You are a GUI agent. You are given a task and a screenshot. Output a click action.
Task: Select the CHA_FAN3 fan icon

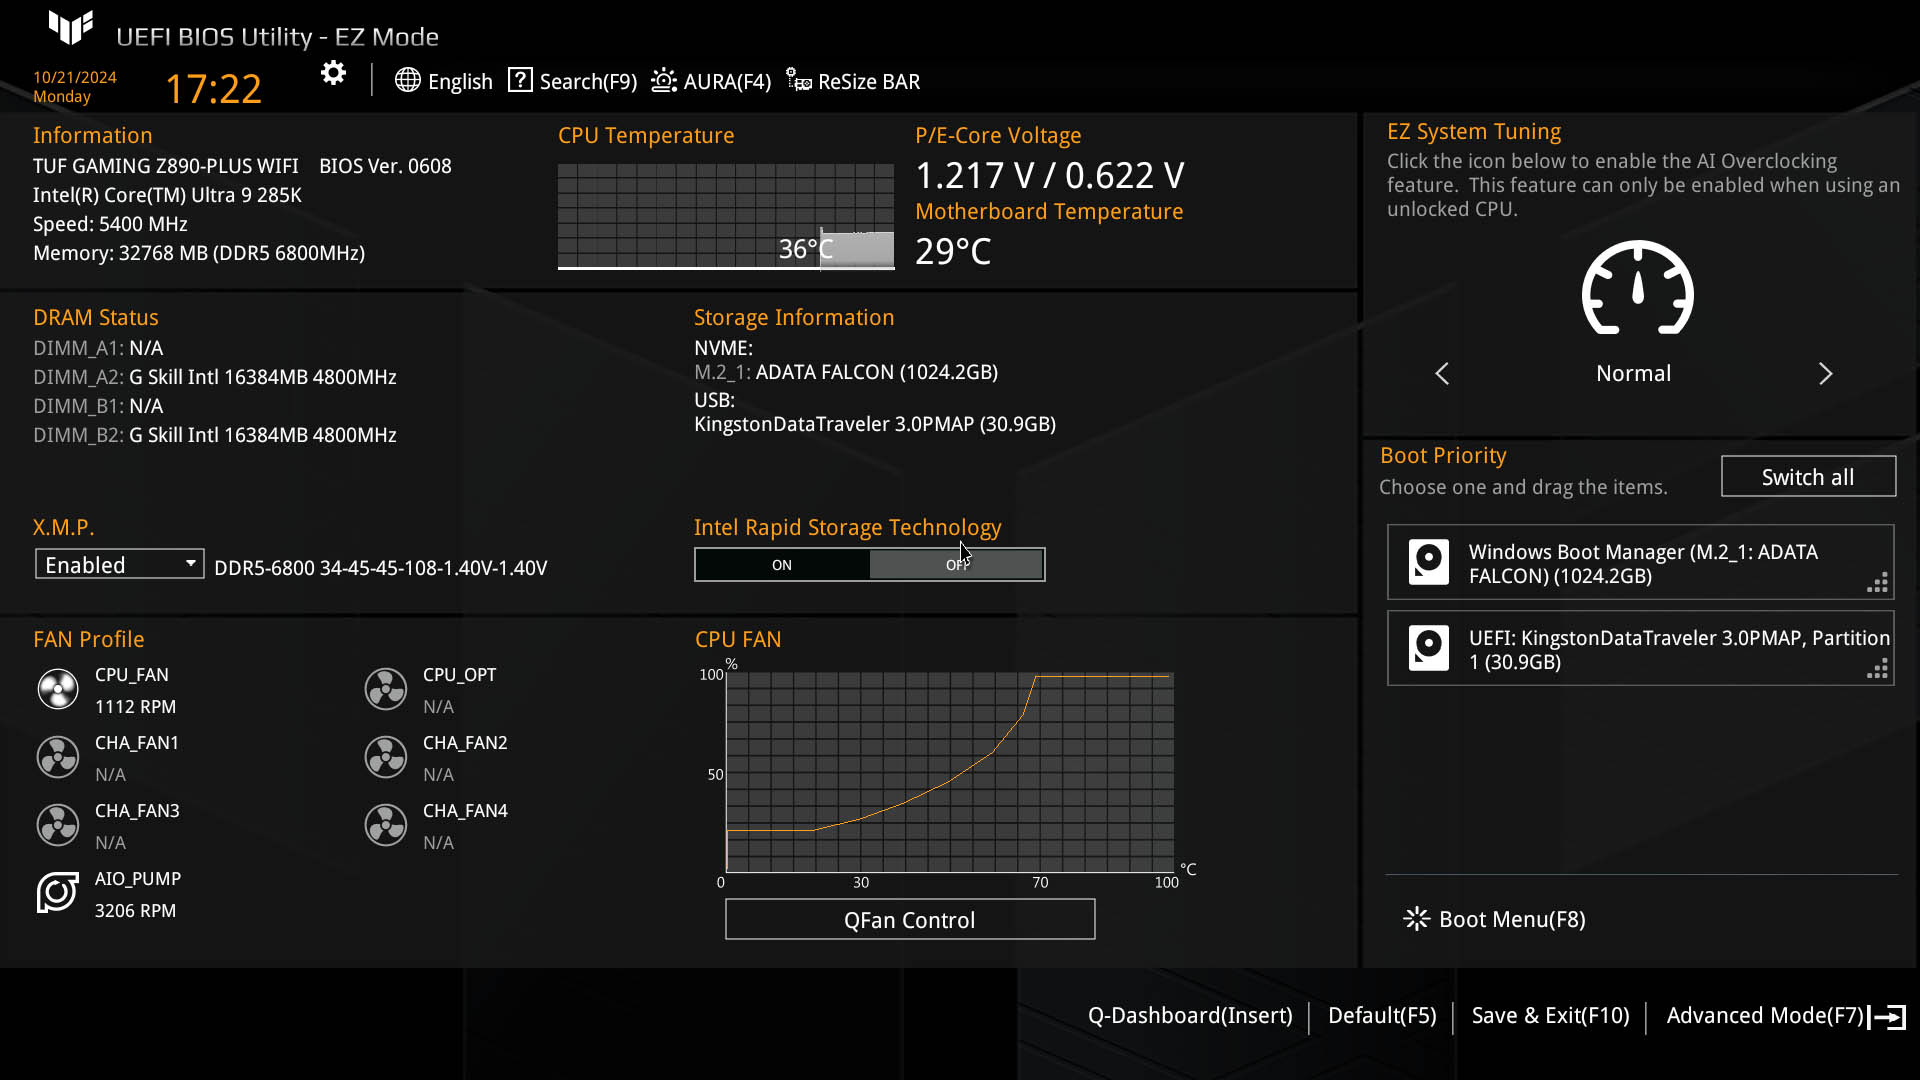coord(58,825)
